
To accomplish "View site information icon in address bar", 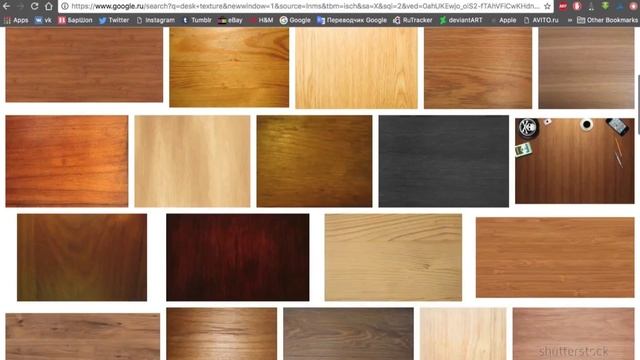I will [x=64, y=6].
